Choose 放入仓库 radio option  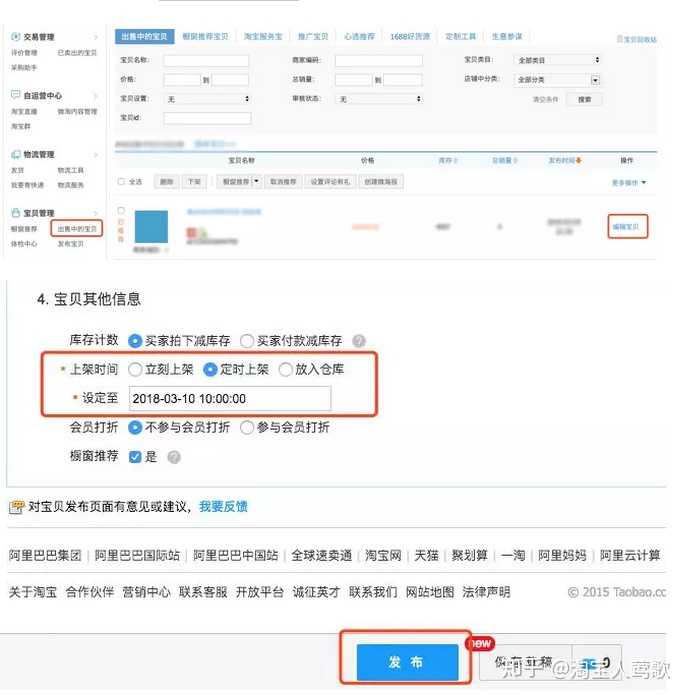285,369
